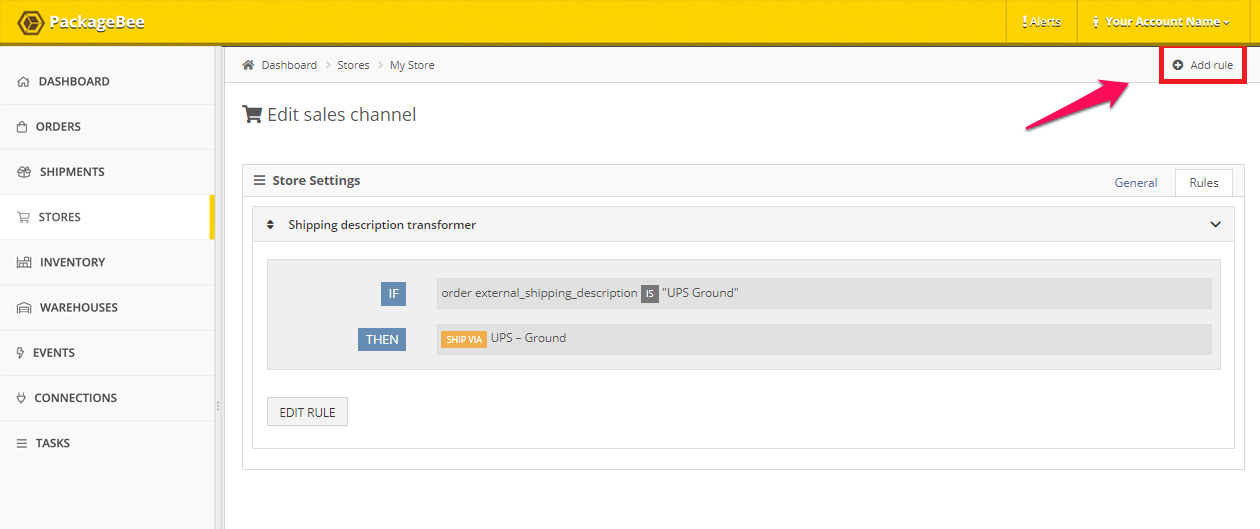This screenshot has height=529, width=1260.
Task: Click the IF condition label
Action: click(393, 294)
